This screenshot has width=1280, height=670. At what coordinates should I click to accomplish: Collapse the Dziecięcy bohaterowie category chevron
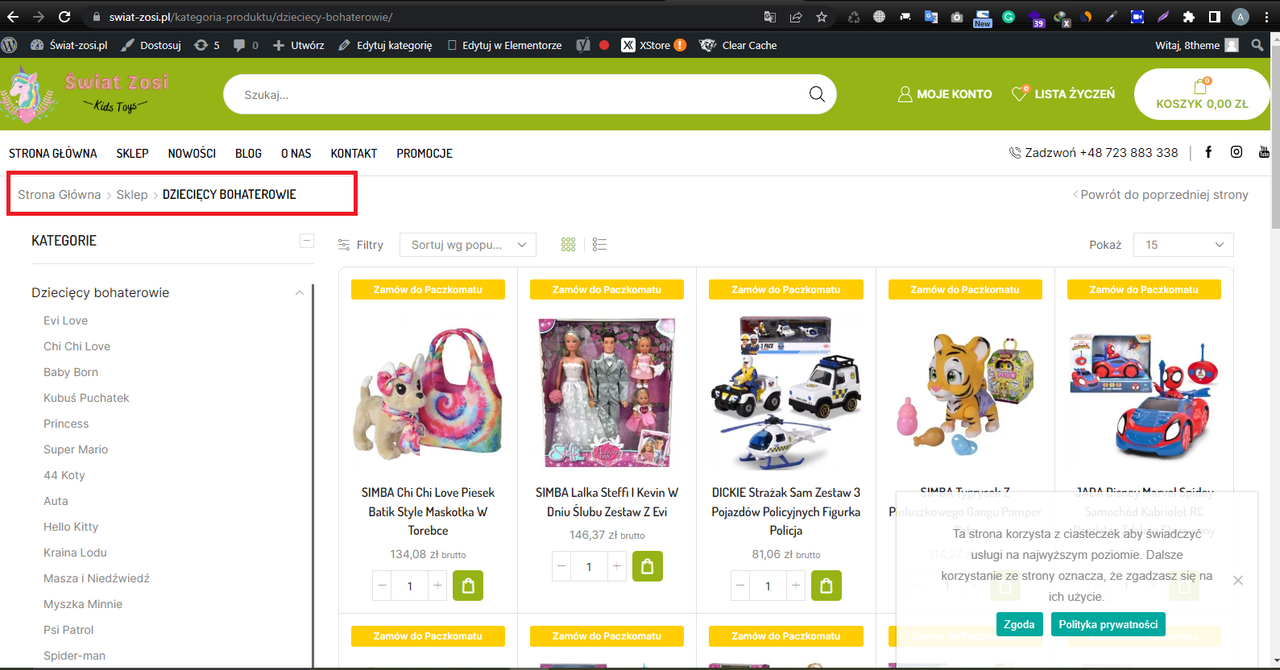[x=299, y=293]
